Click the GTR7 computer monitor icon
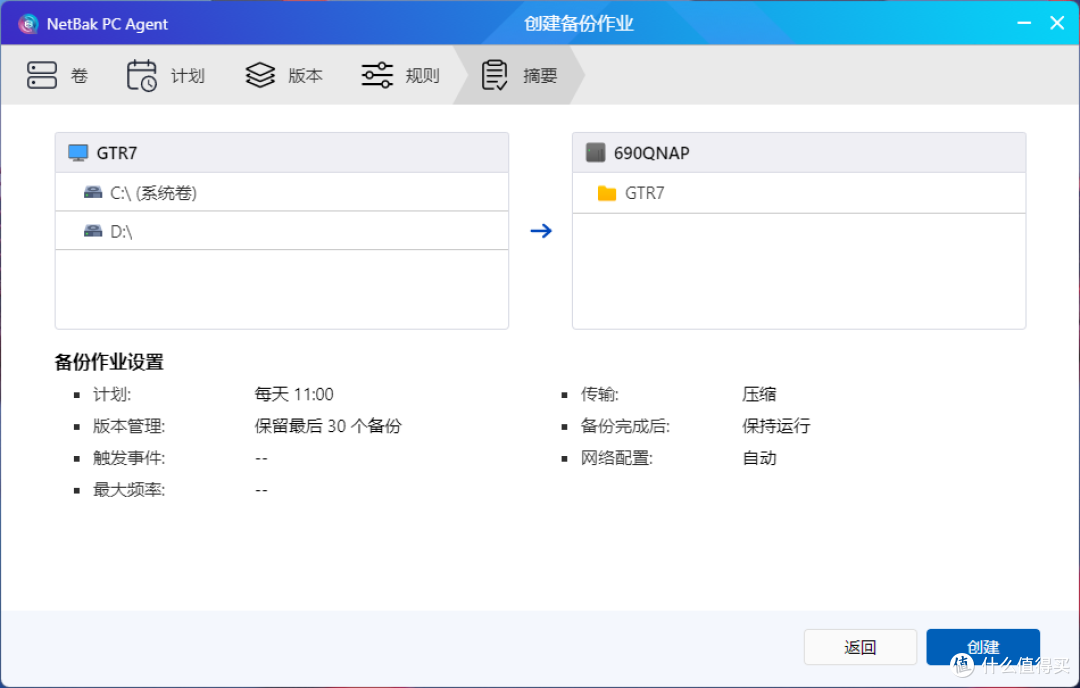The image size is (1080, 688). tap(78, 153)
